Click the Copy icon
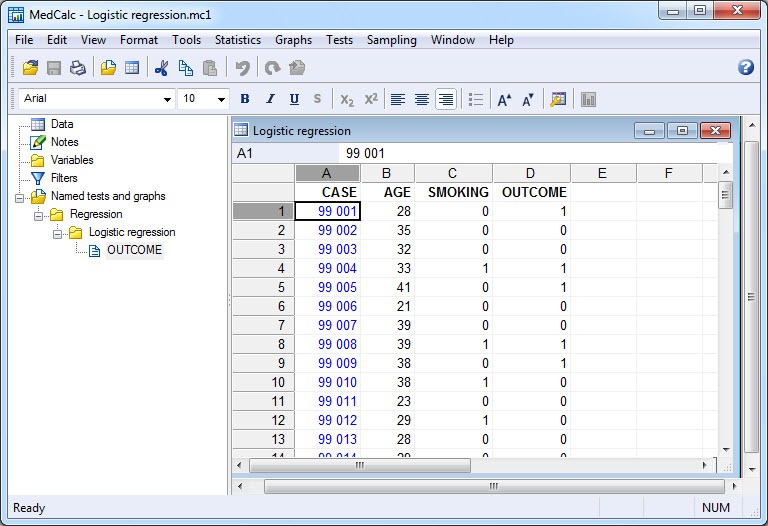This screenshot has height=526, width=768. 186,68
